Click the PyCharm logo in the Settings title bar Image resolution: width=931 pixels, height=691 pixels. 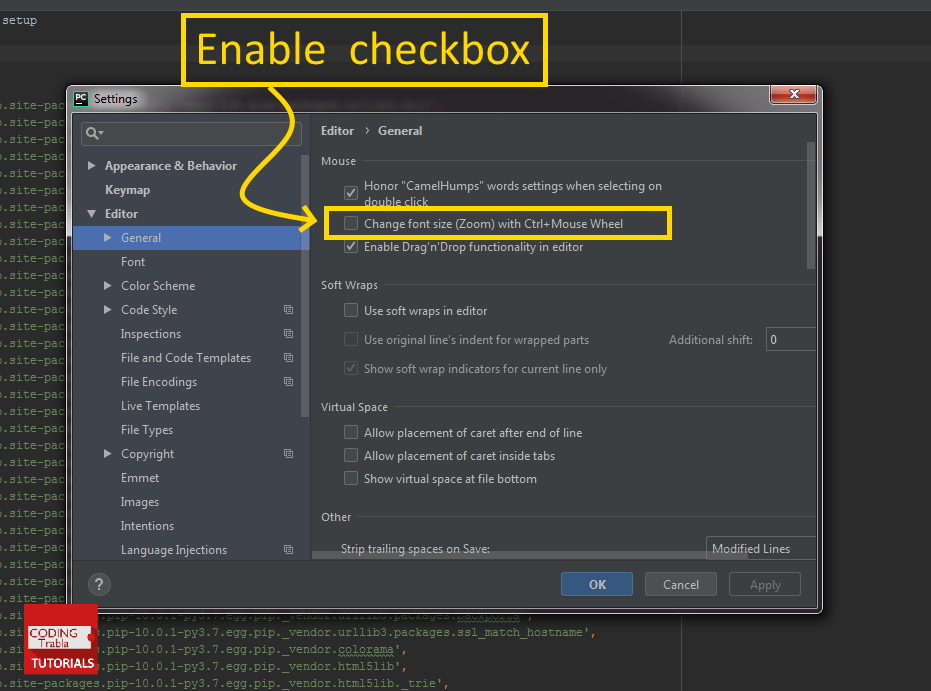[80, 98]
